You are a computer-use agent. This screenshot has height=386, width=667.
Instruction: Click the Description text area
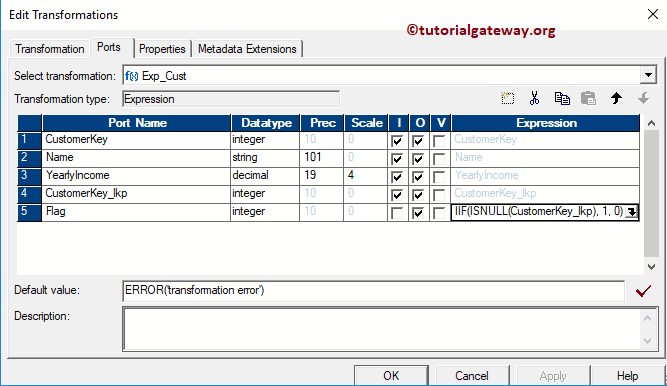[x=382, y=329]
